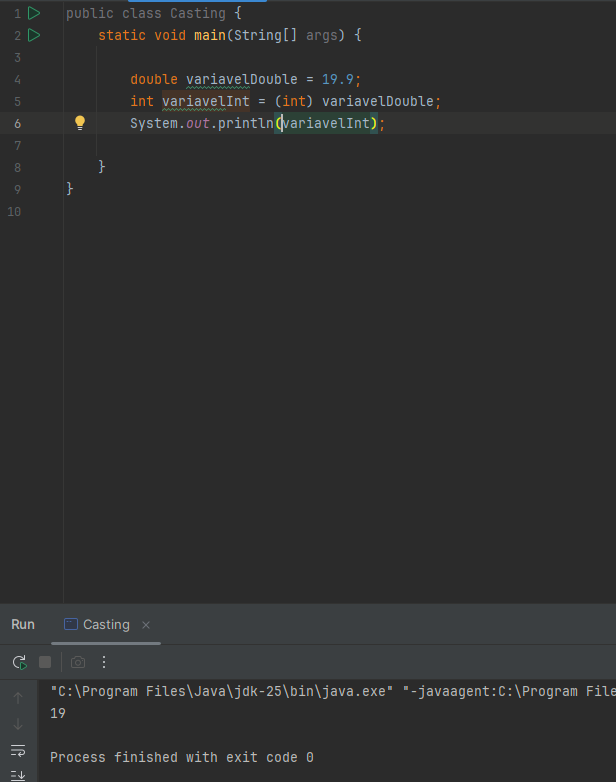The height and width of the screenshot is (782, 616).
Task: Close the Casting run tab
Action: tap(146, 625)
